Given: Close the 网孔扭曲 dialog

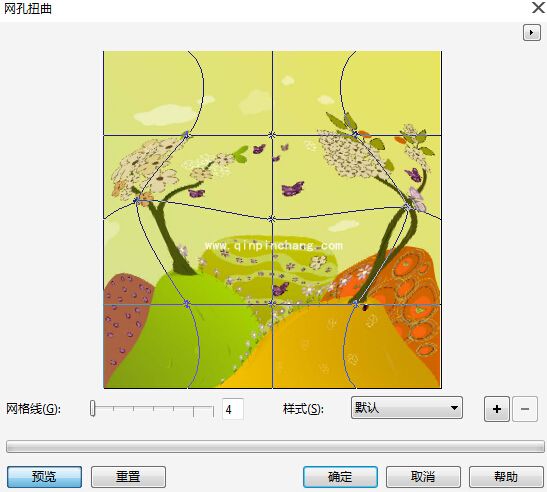Looking at the screenshot, I should pyautogui.click(x=539, y=8).
